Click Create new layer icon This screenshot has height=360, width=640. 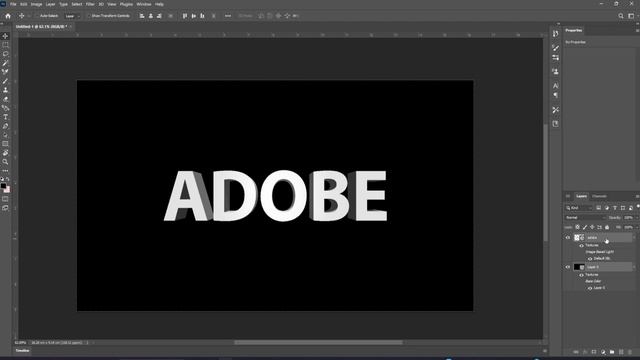coord(621,352)
